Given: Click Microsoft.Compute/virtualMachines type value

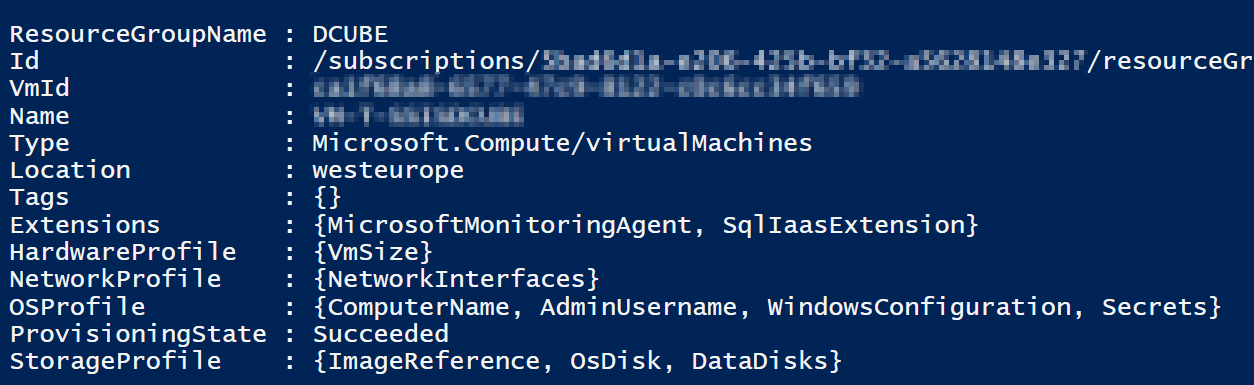Looking at the screenshot, I should point(562,143).
